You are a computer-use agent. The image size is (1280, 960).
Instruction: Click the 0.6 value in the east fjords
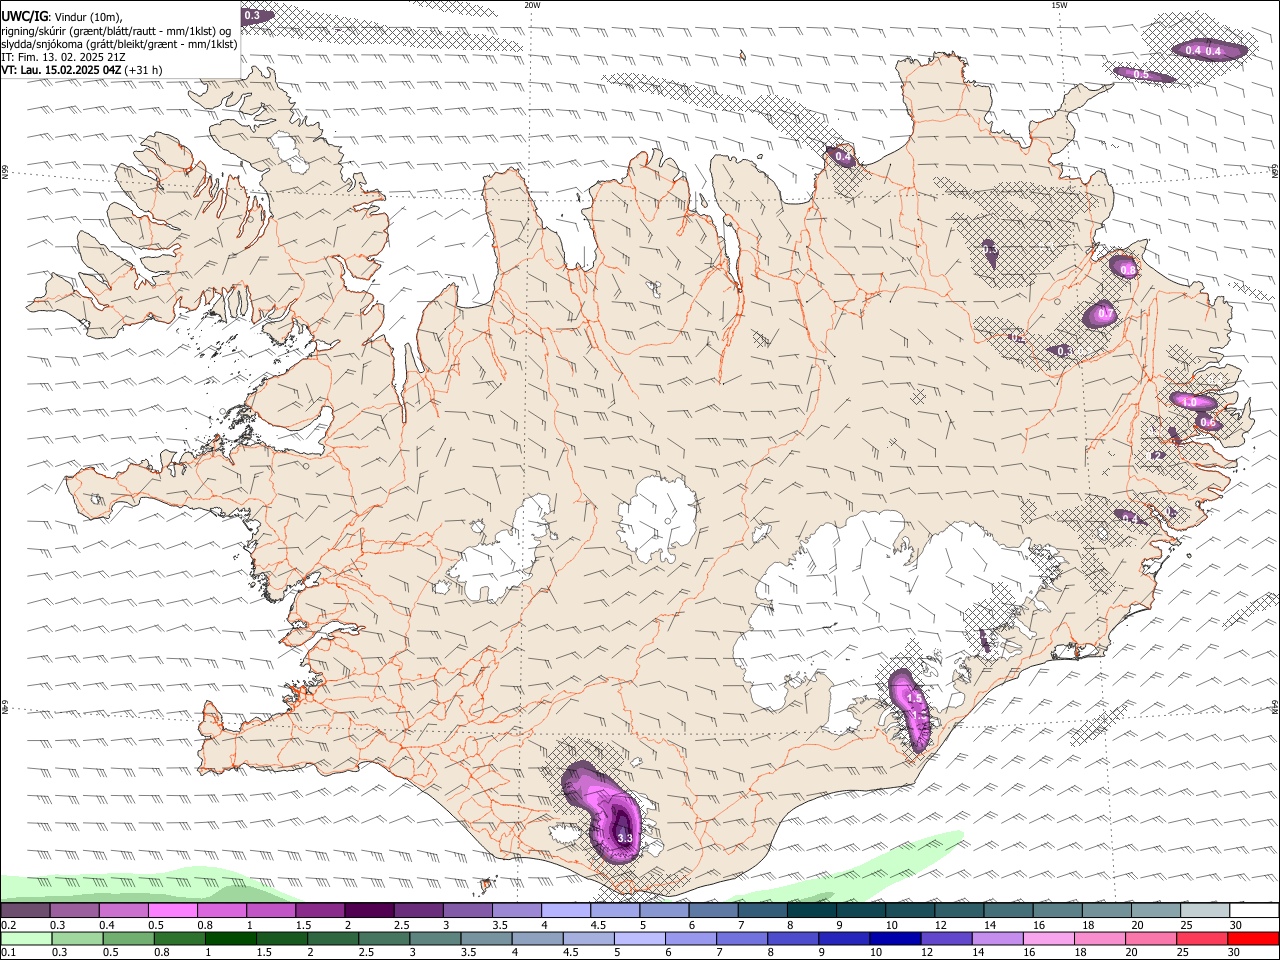click(1207, 423)
